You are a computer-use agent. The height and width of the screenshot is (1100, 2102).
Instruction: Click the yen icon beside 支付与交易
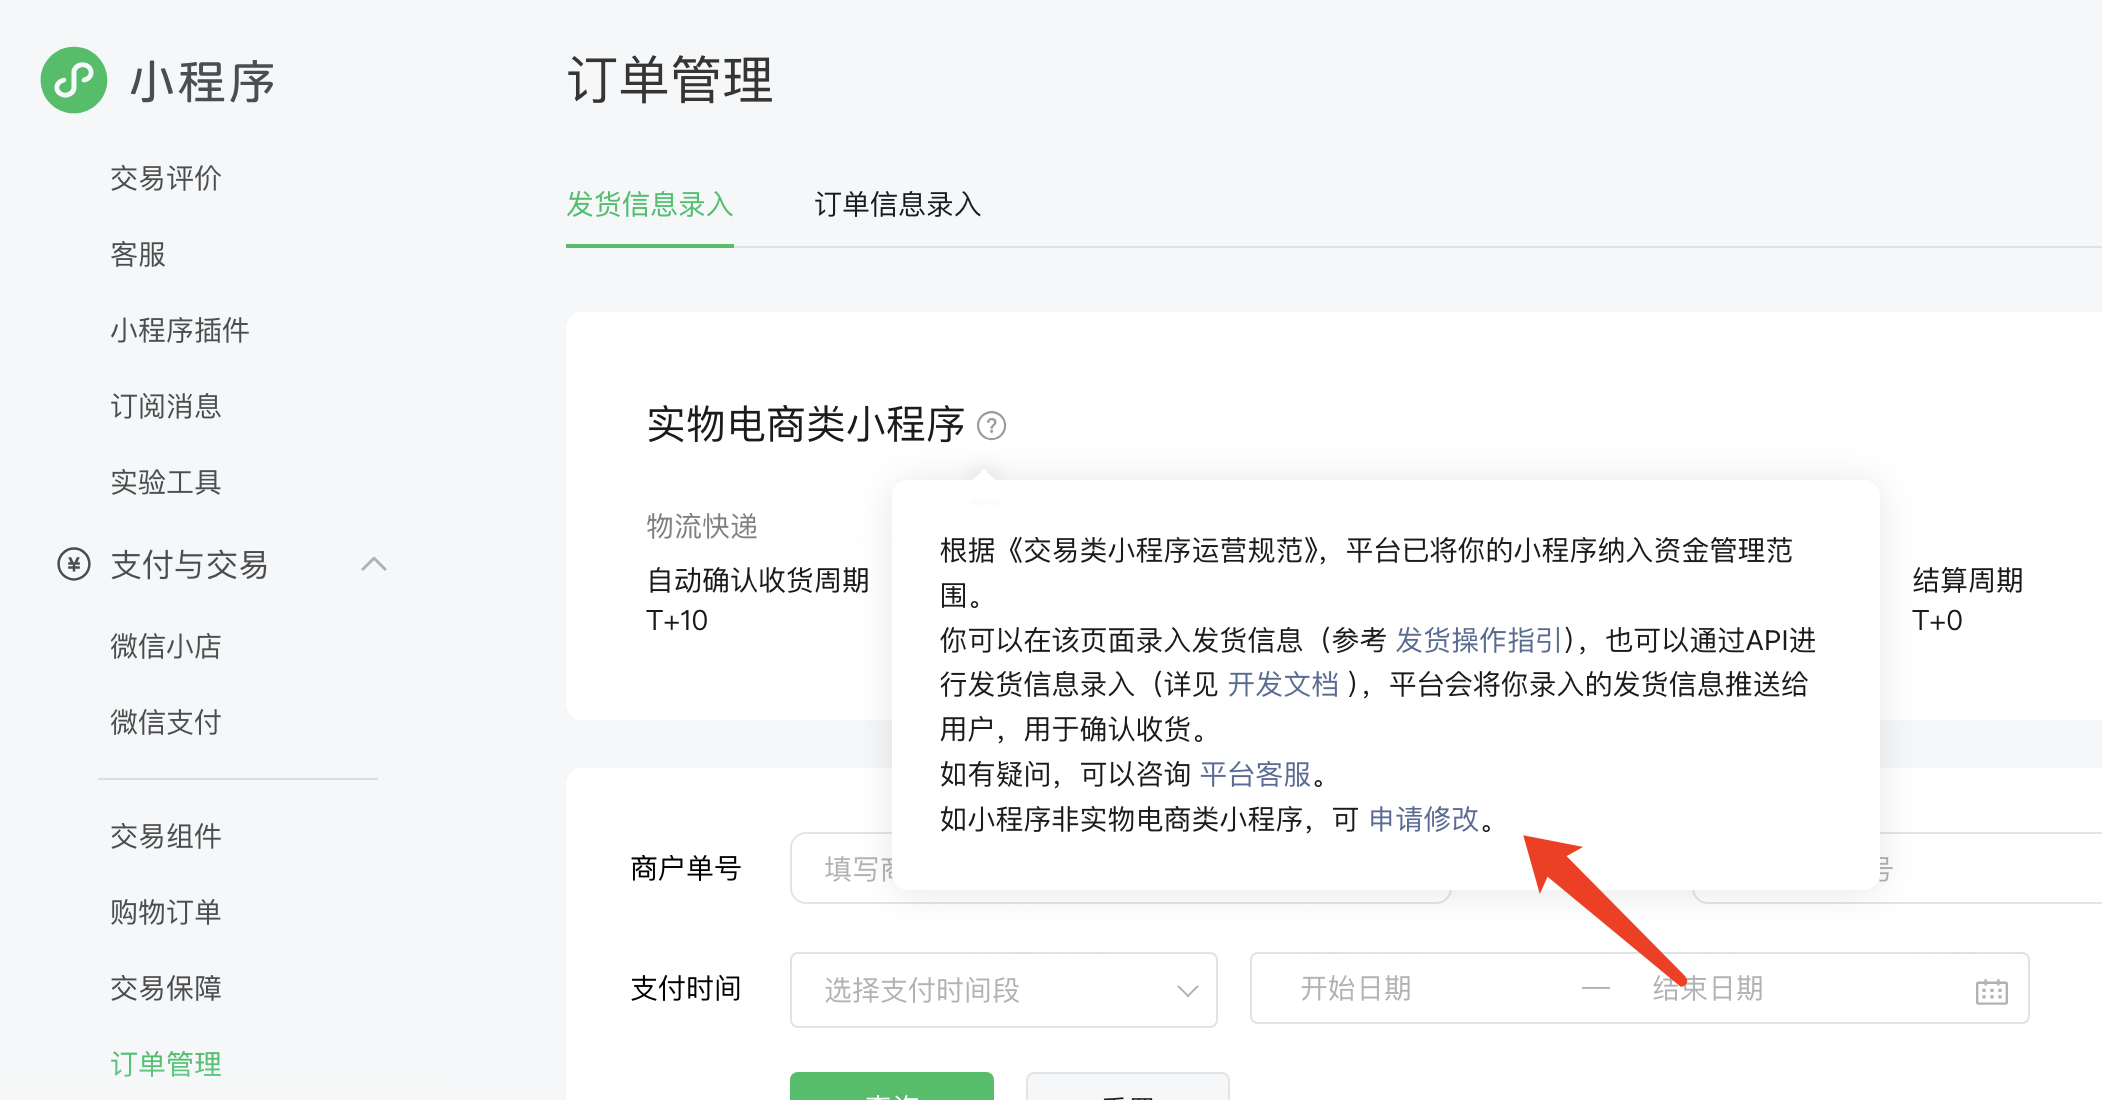coord(74,565)
